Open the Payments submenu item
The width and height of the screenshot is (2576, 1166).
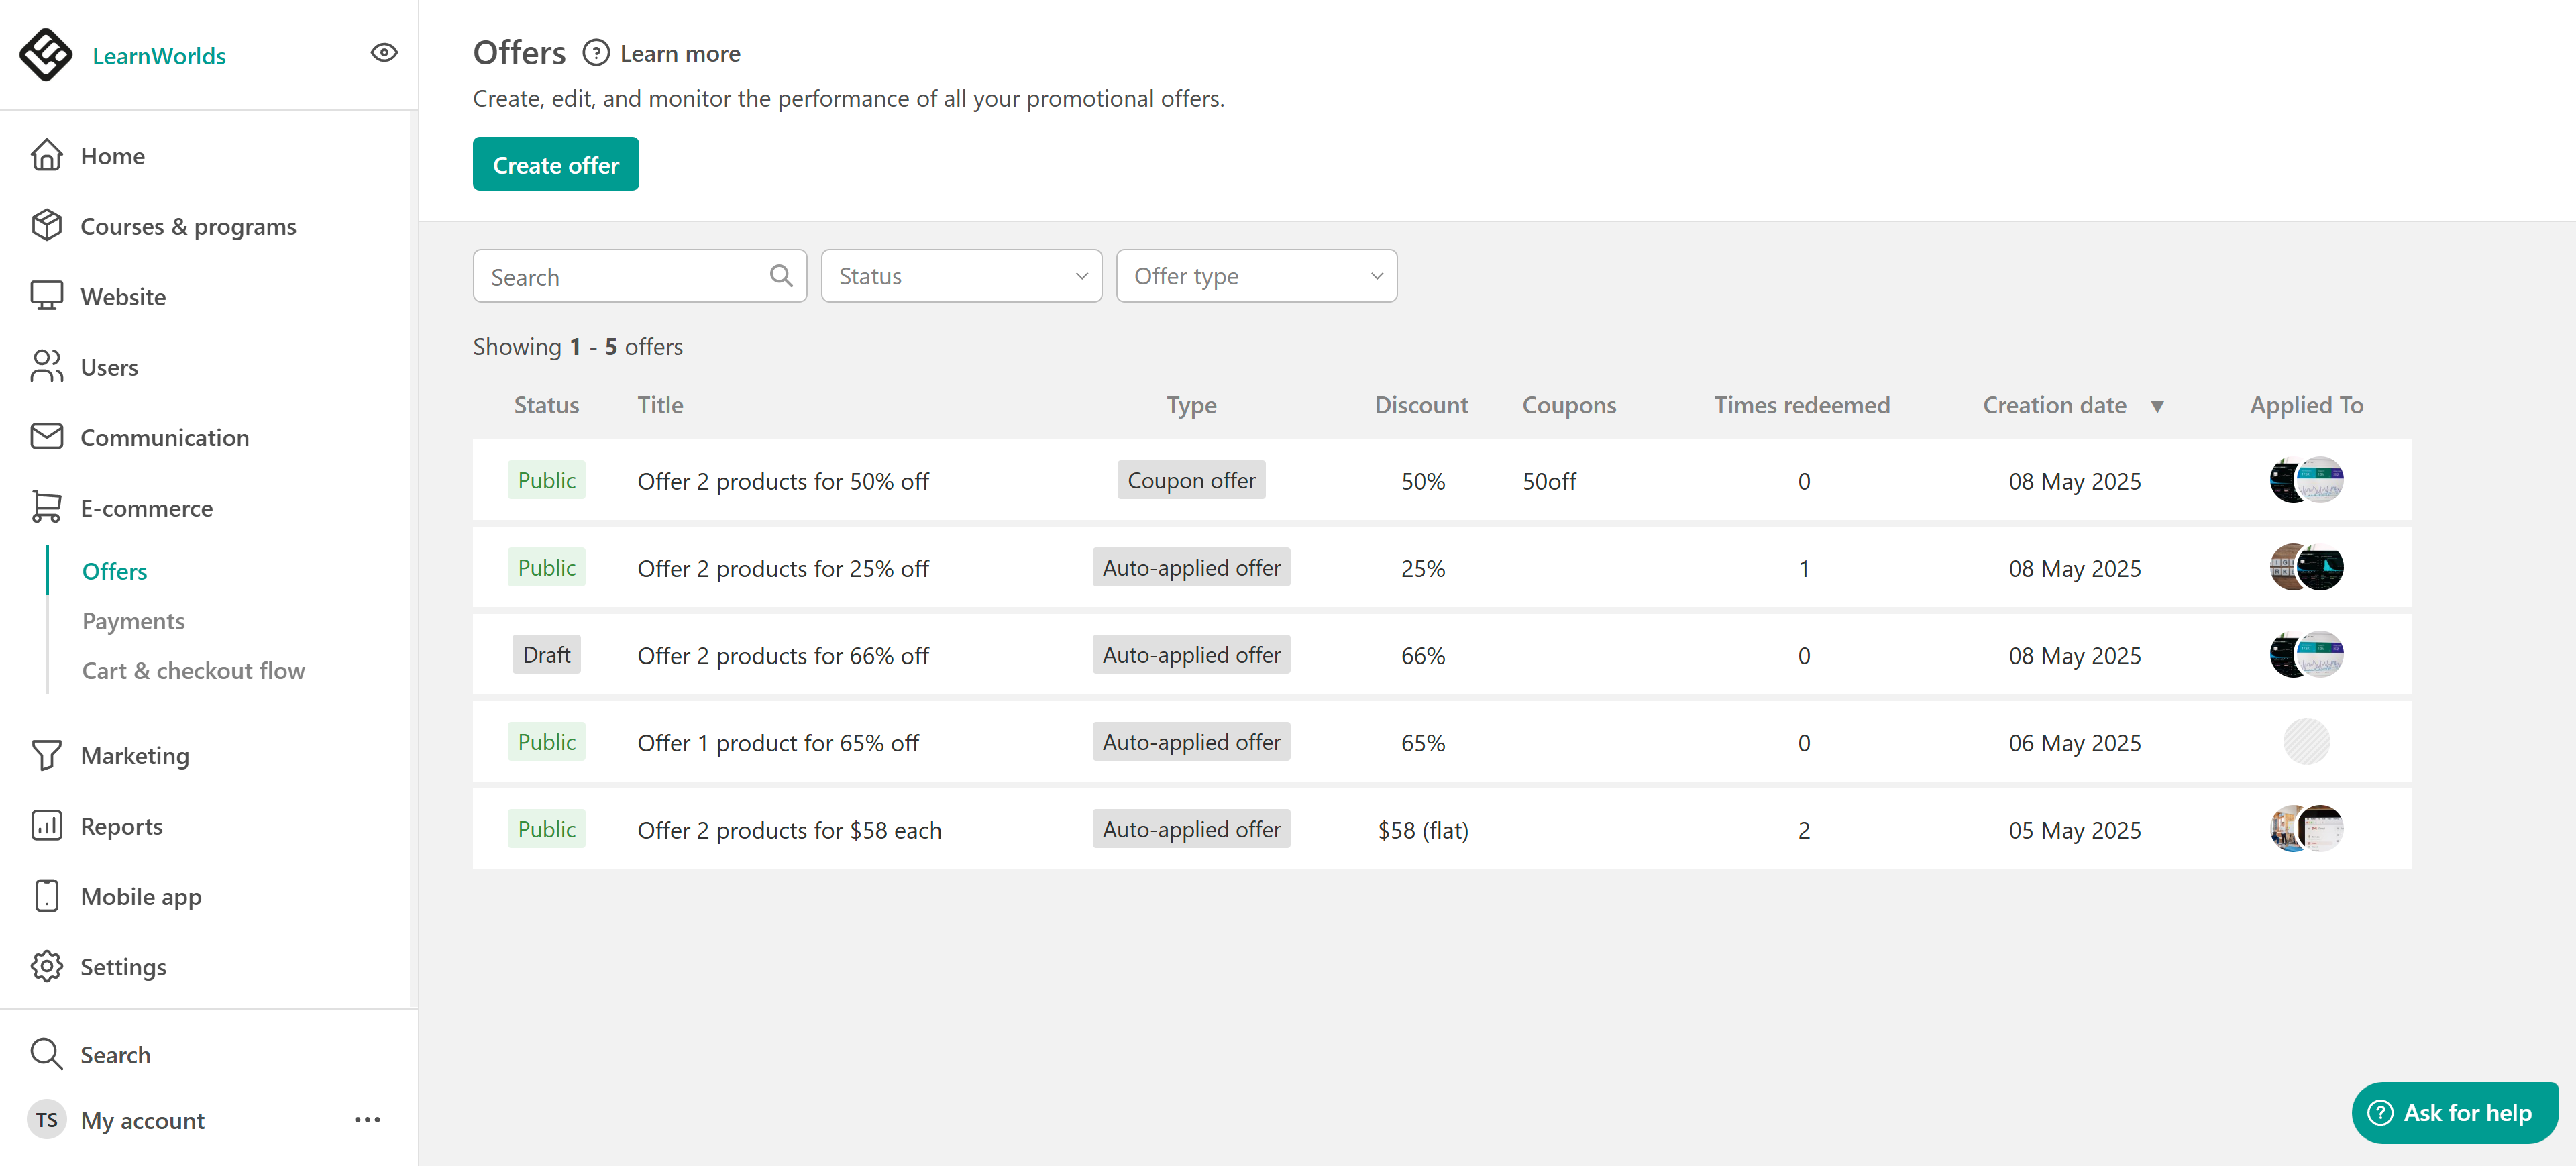[x=133, y=621]
